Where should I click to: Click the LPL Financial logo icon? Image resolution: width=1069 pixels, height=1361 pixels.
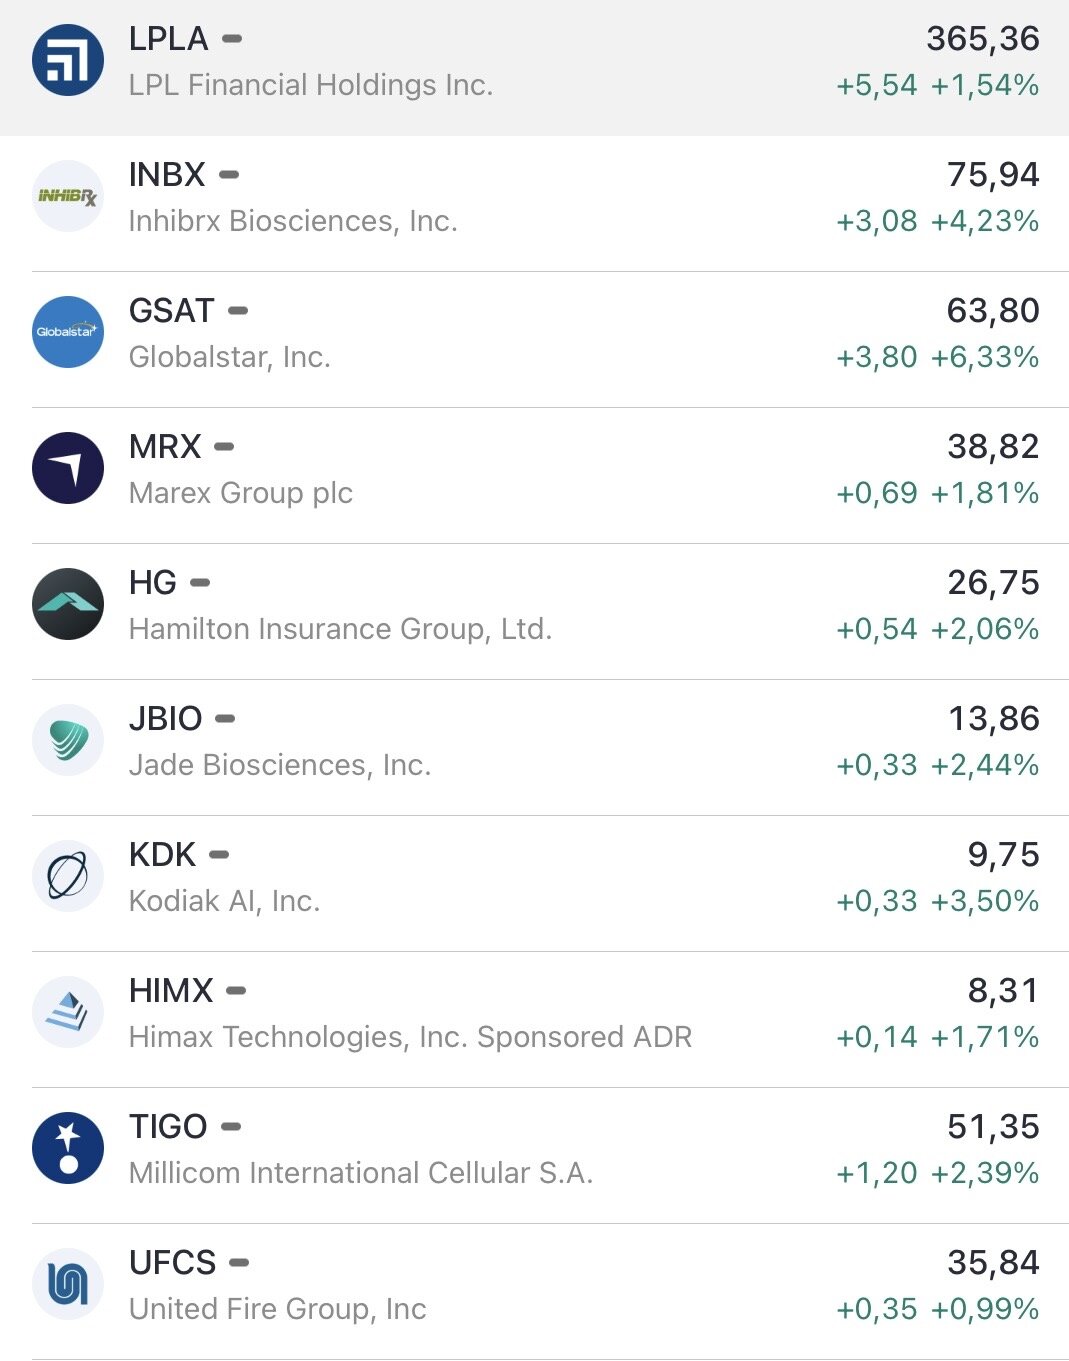tap(68, 61)
